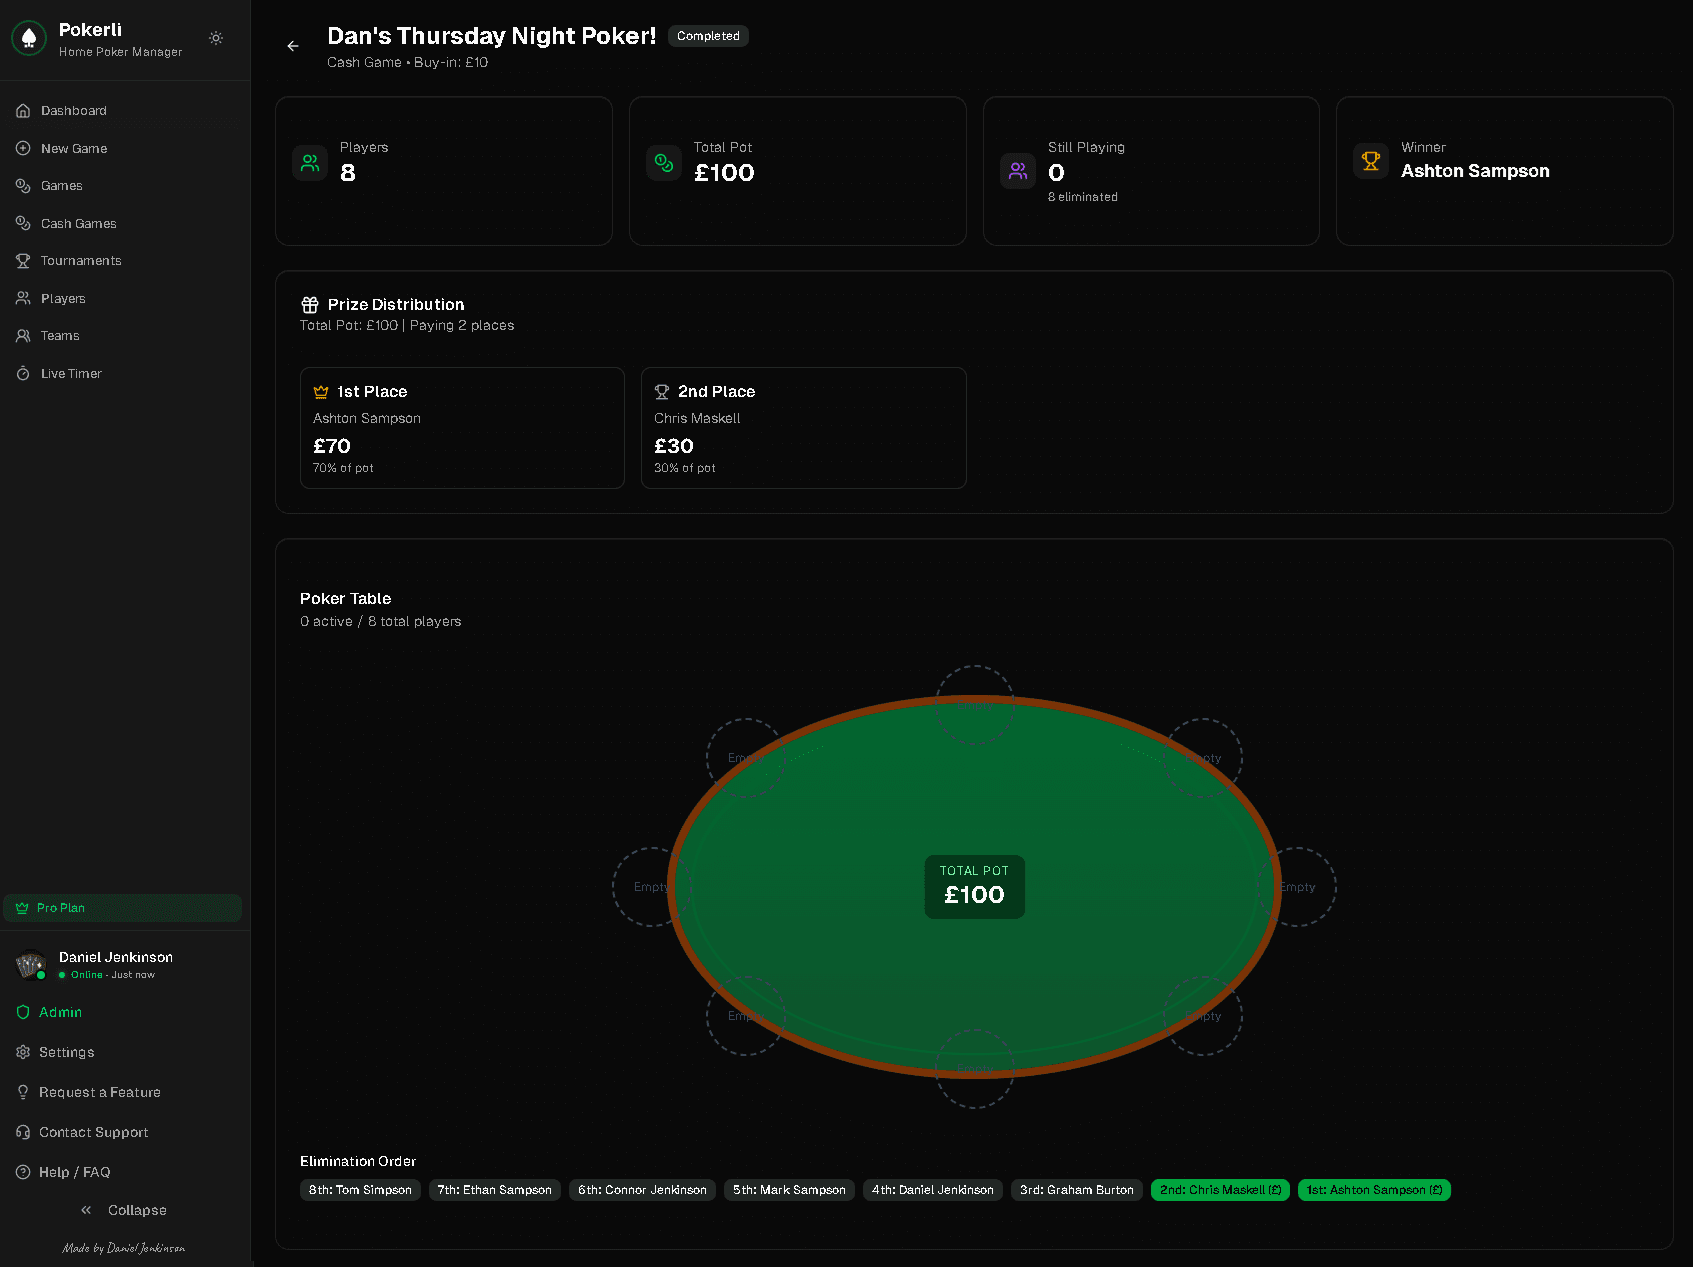Start a New Game from sidebar
This screenshot has height=1267, width=1693.
pyautogui.click(x=73, y=149)
